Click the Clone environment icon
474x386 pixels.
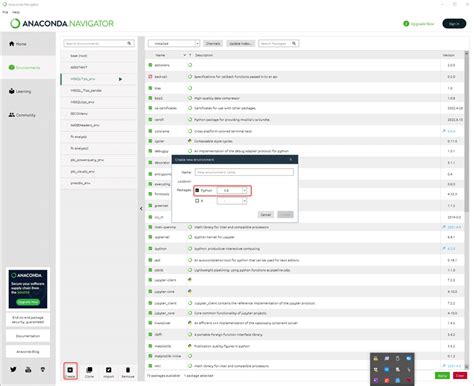89,370
